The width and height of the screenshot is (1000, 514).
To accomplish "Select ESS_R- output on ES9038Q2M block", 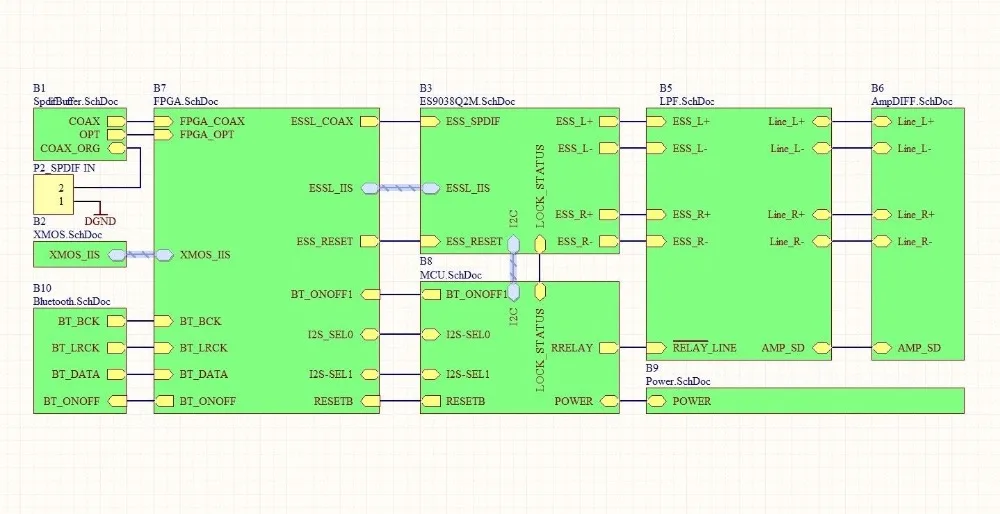I will pyautogui.click(x=609, y=241).
